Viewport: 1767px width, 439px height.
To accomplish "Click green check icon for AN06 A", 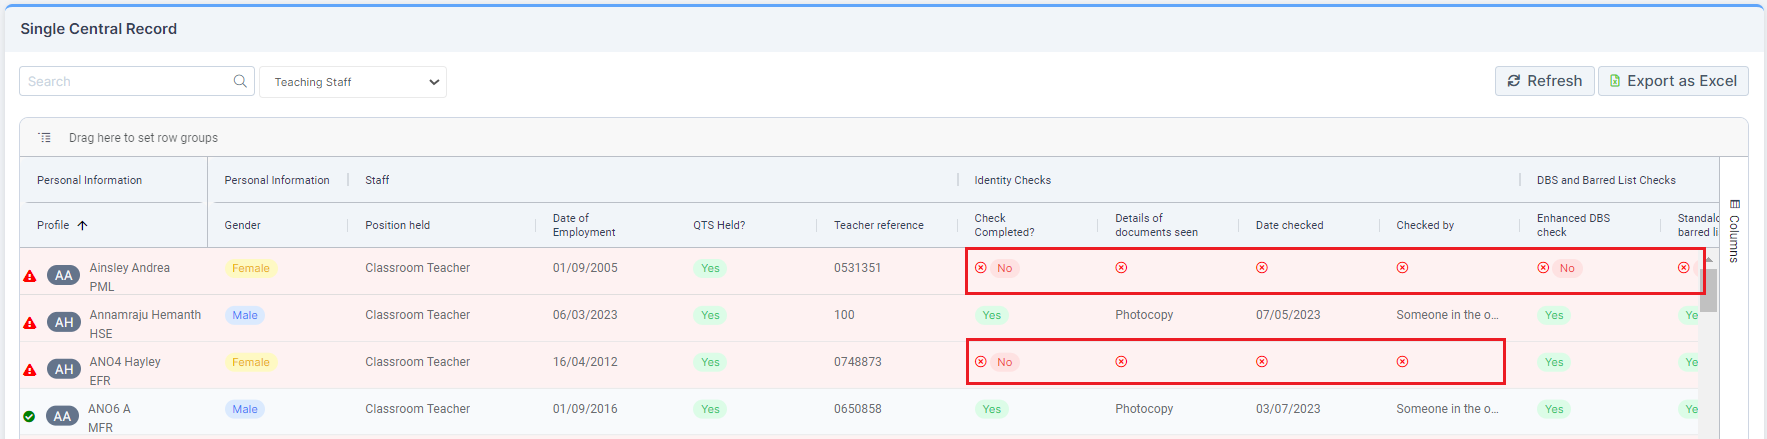I will (29, 417).
